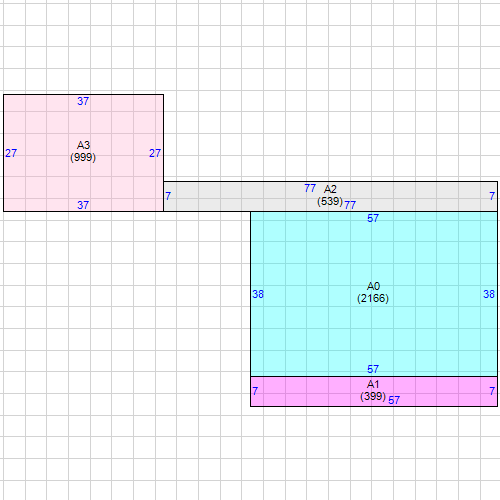This screenshot has width=500, height=500.
Task: Click the 7 dimension at A1's right end
Action: pyautogui.click(x=492, y=391)
